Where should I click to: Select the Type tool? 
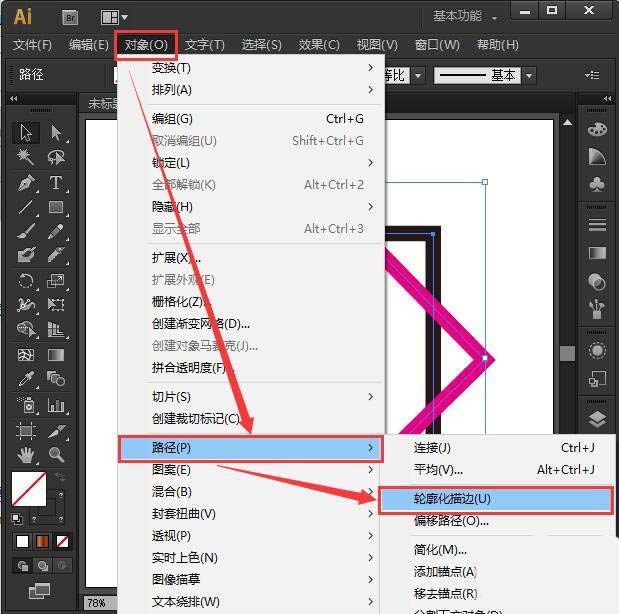tap(56, 183)
